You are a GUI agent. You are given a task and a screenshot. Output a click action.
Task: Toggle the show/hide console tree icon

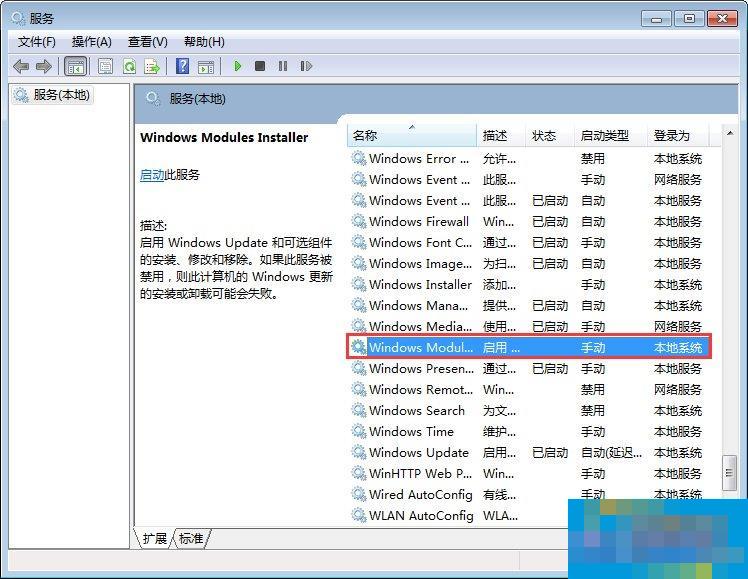[x=75, y=66]
